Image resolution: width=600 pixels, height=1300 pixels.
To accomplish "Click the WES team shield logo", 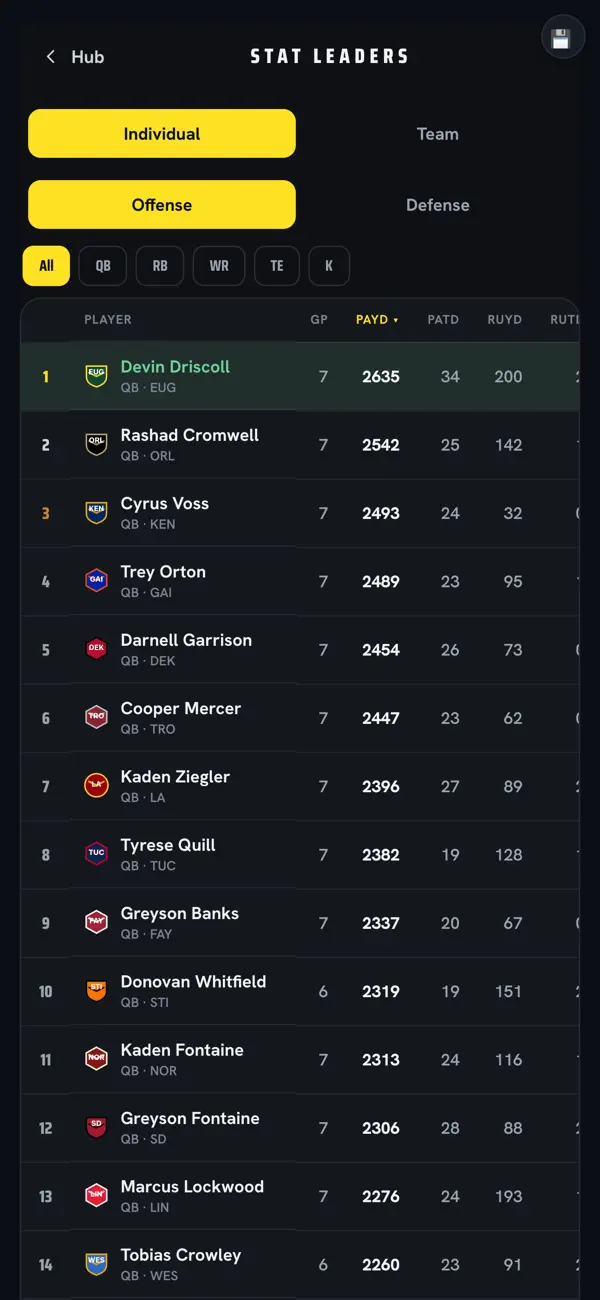I will pos(96,1265).
